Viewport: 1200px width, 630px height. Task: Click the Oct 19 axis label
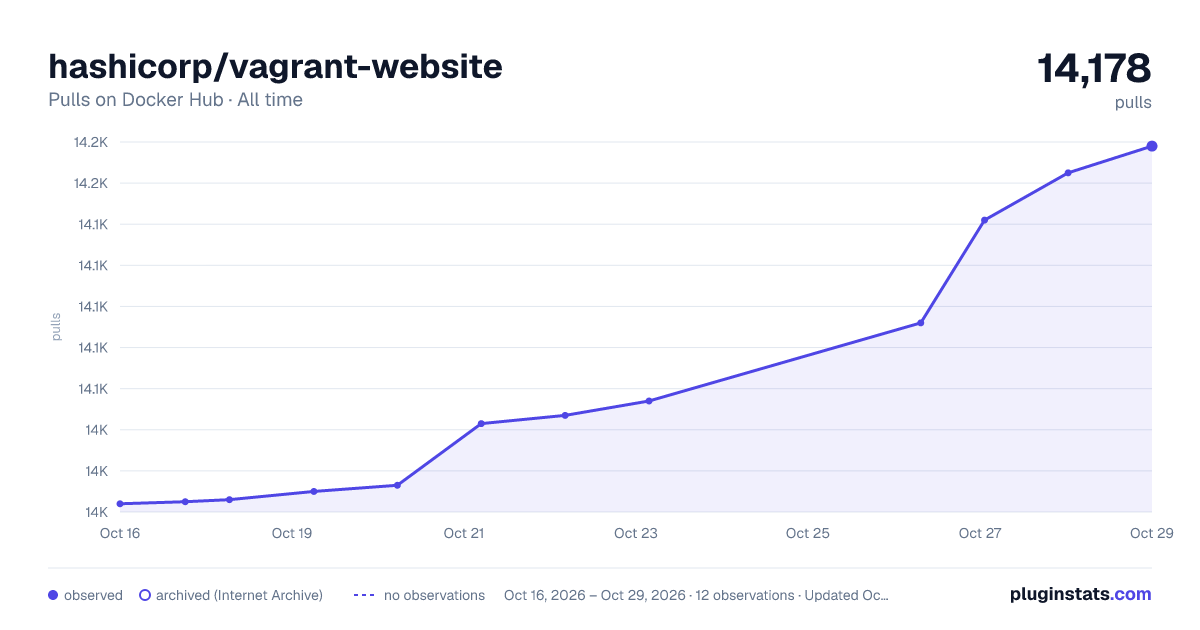(x=292, y=533)
